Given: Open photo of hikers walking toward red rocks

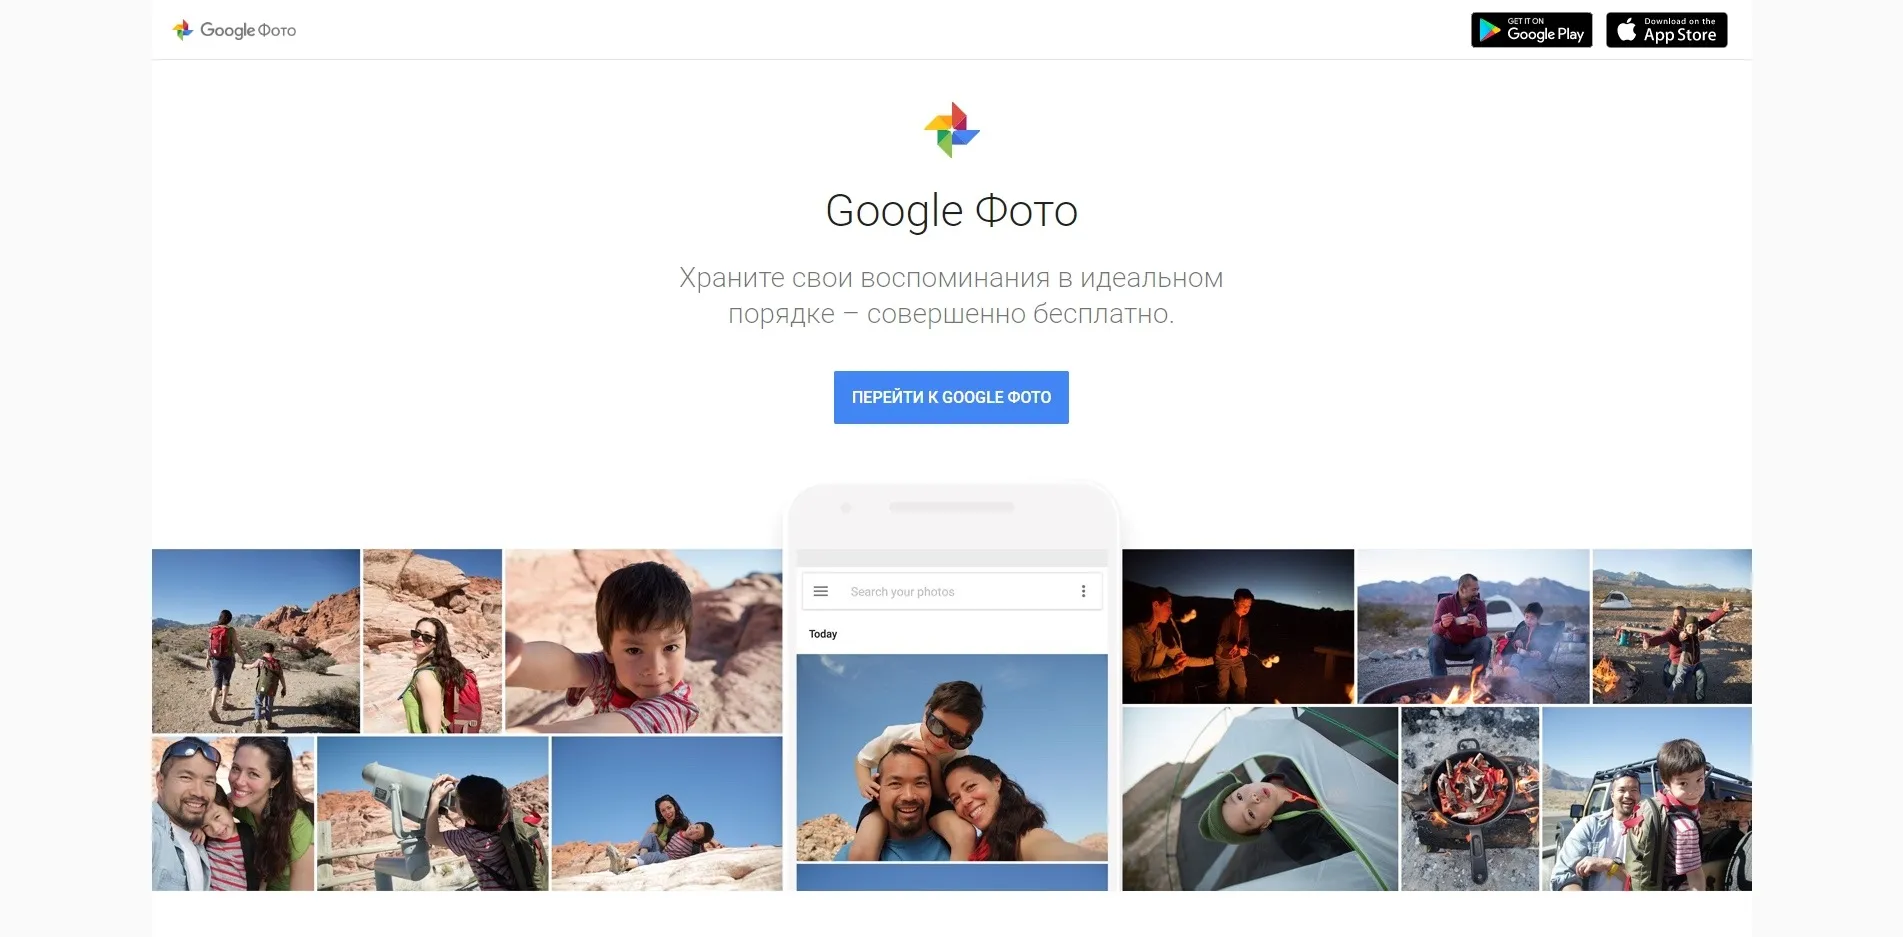Looking at the screenshot, I should 256,640.
